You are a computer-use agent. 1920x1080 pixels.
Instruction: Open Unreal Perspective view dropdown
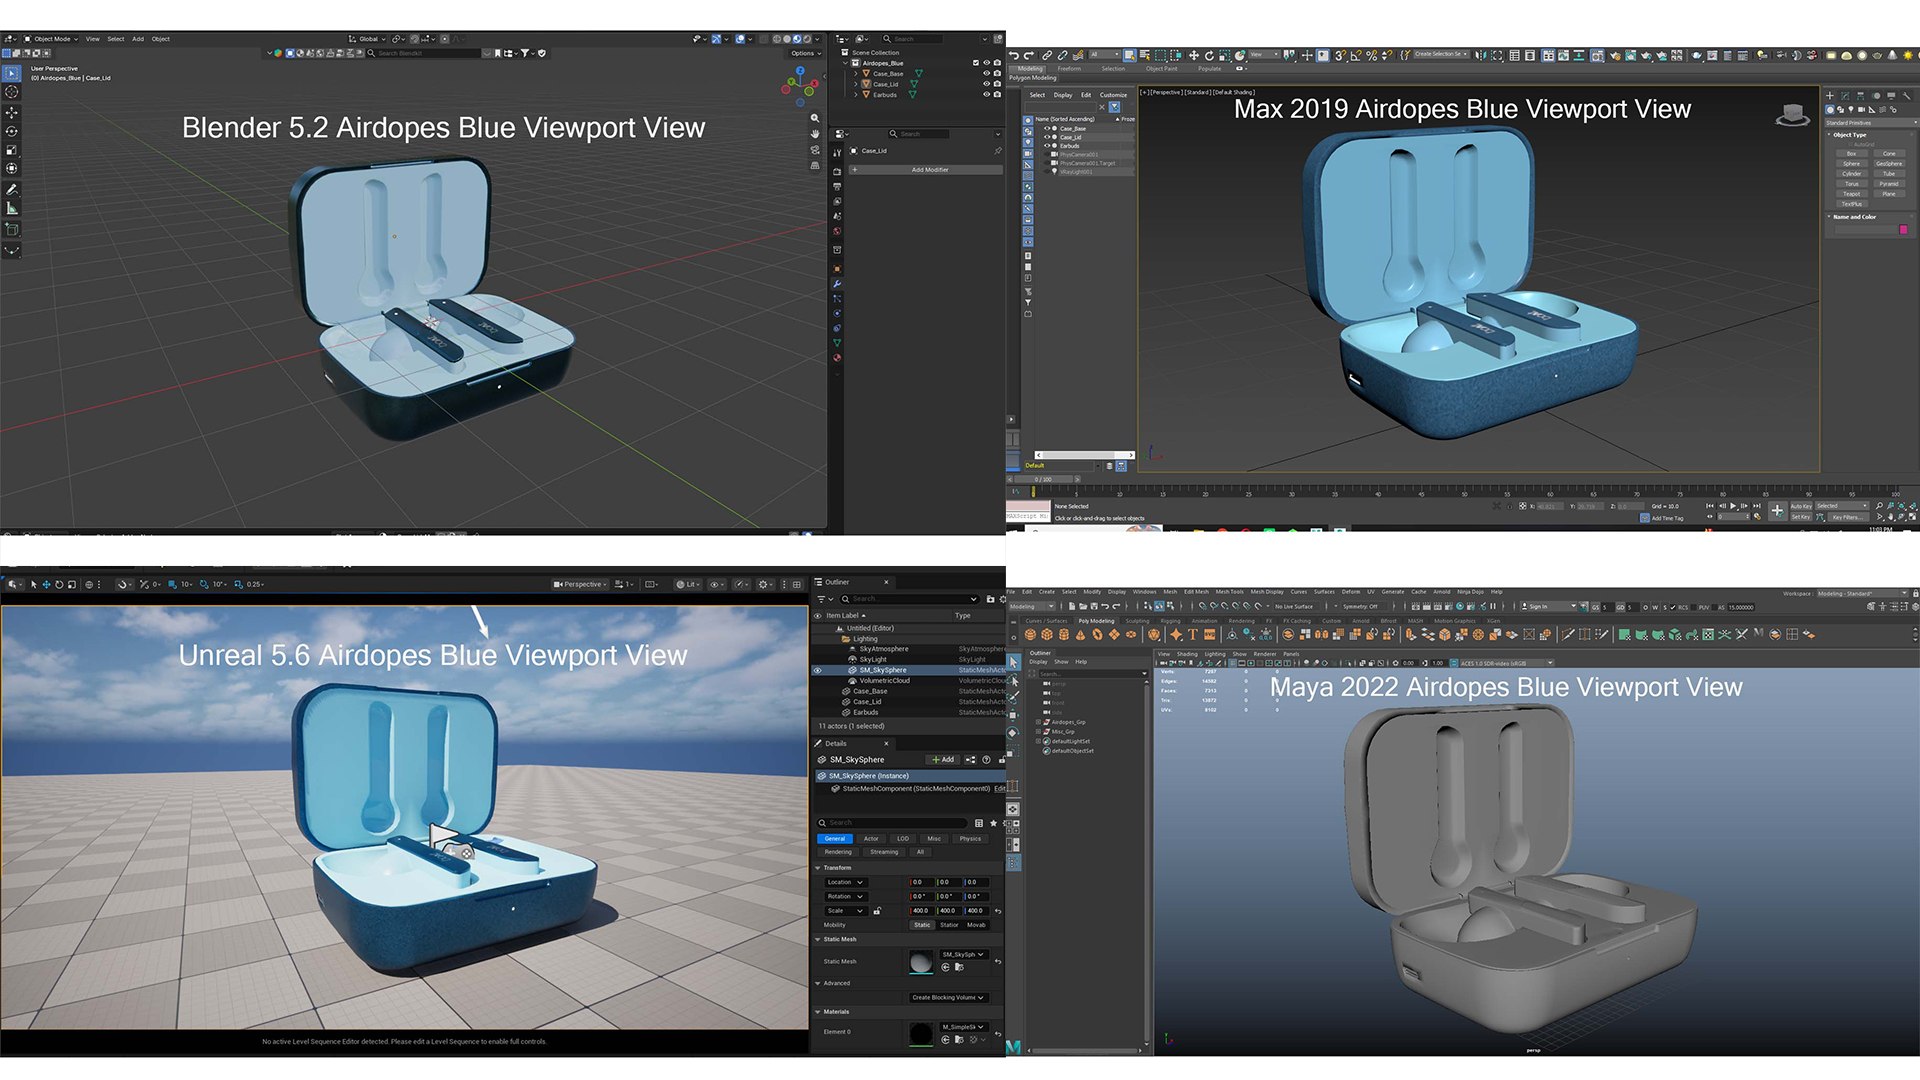[580, 584]
